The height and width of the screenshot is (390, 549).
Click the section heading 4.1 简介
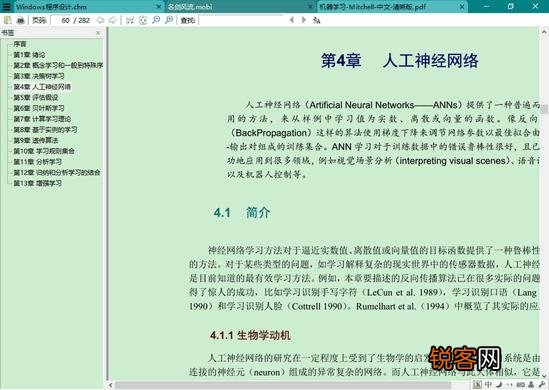coord(242,213)
